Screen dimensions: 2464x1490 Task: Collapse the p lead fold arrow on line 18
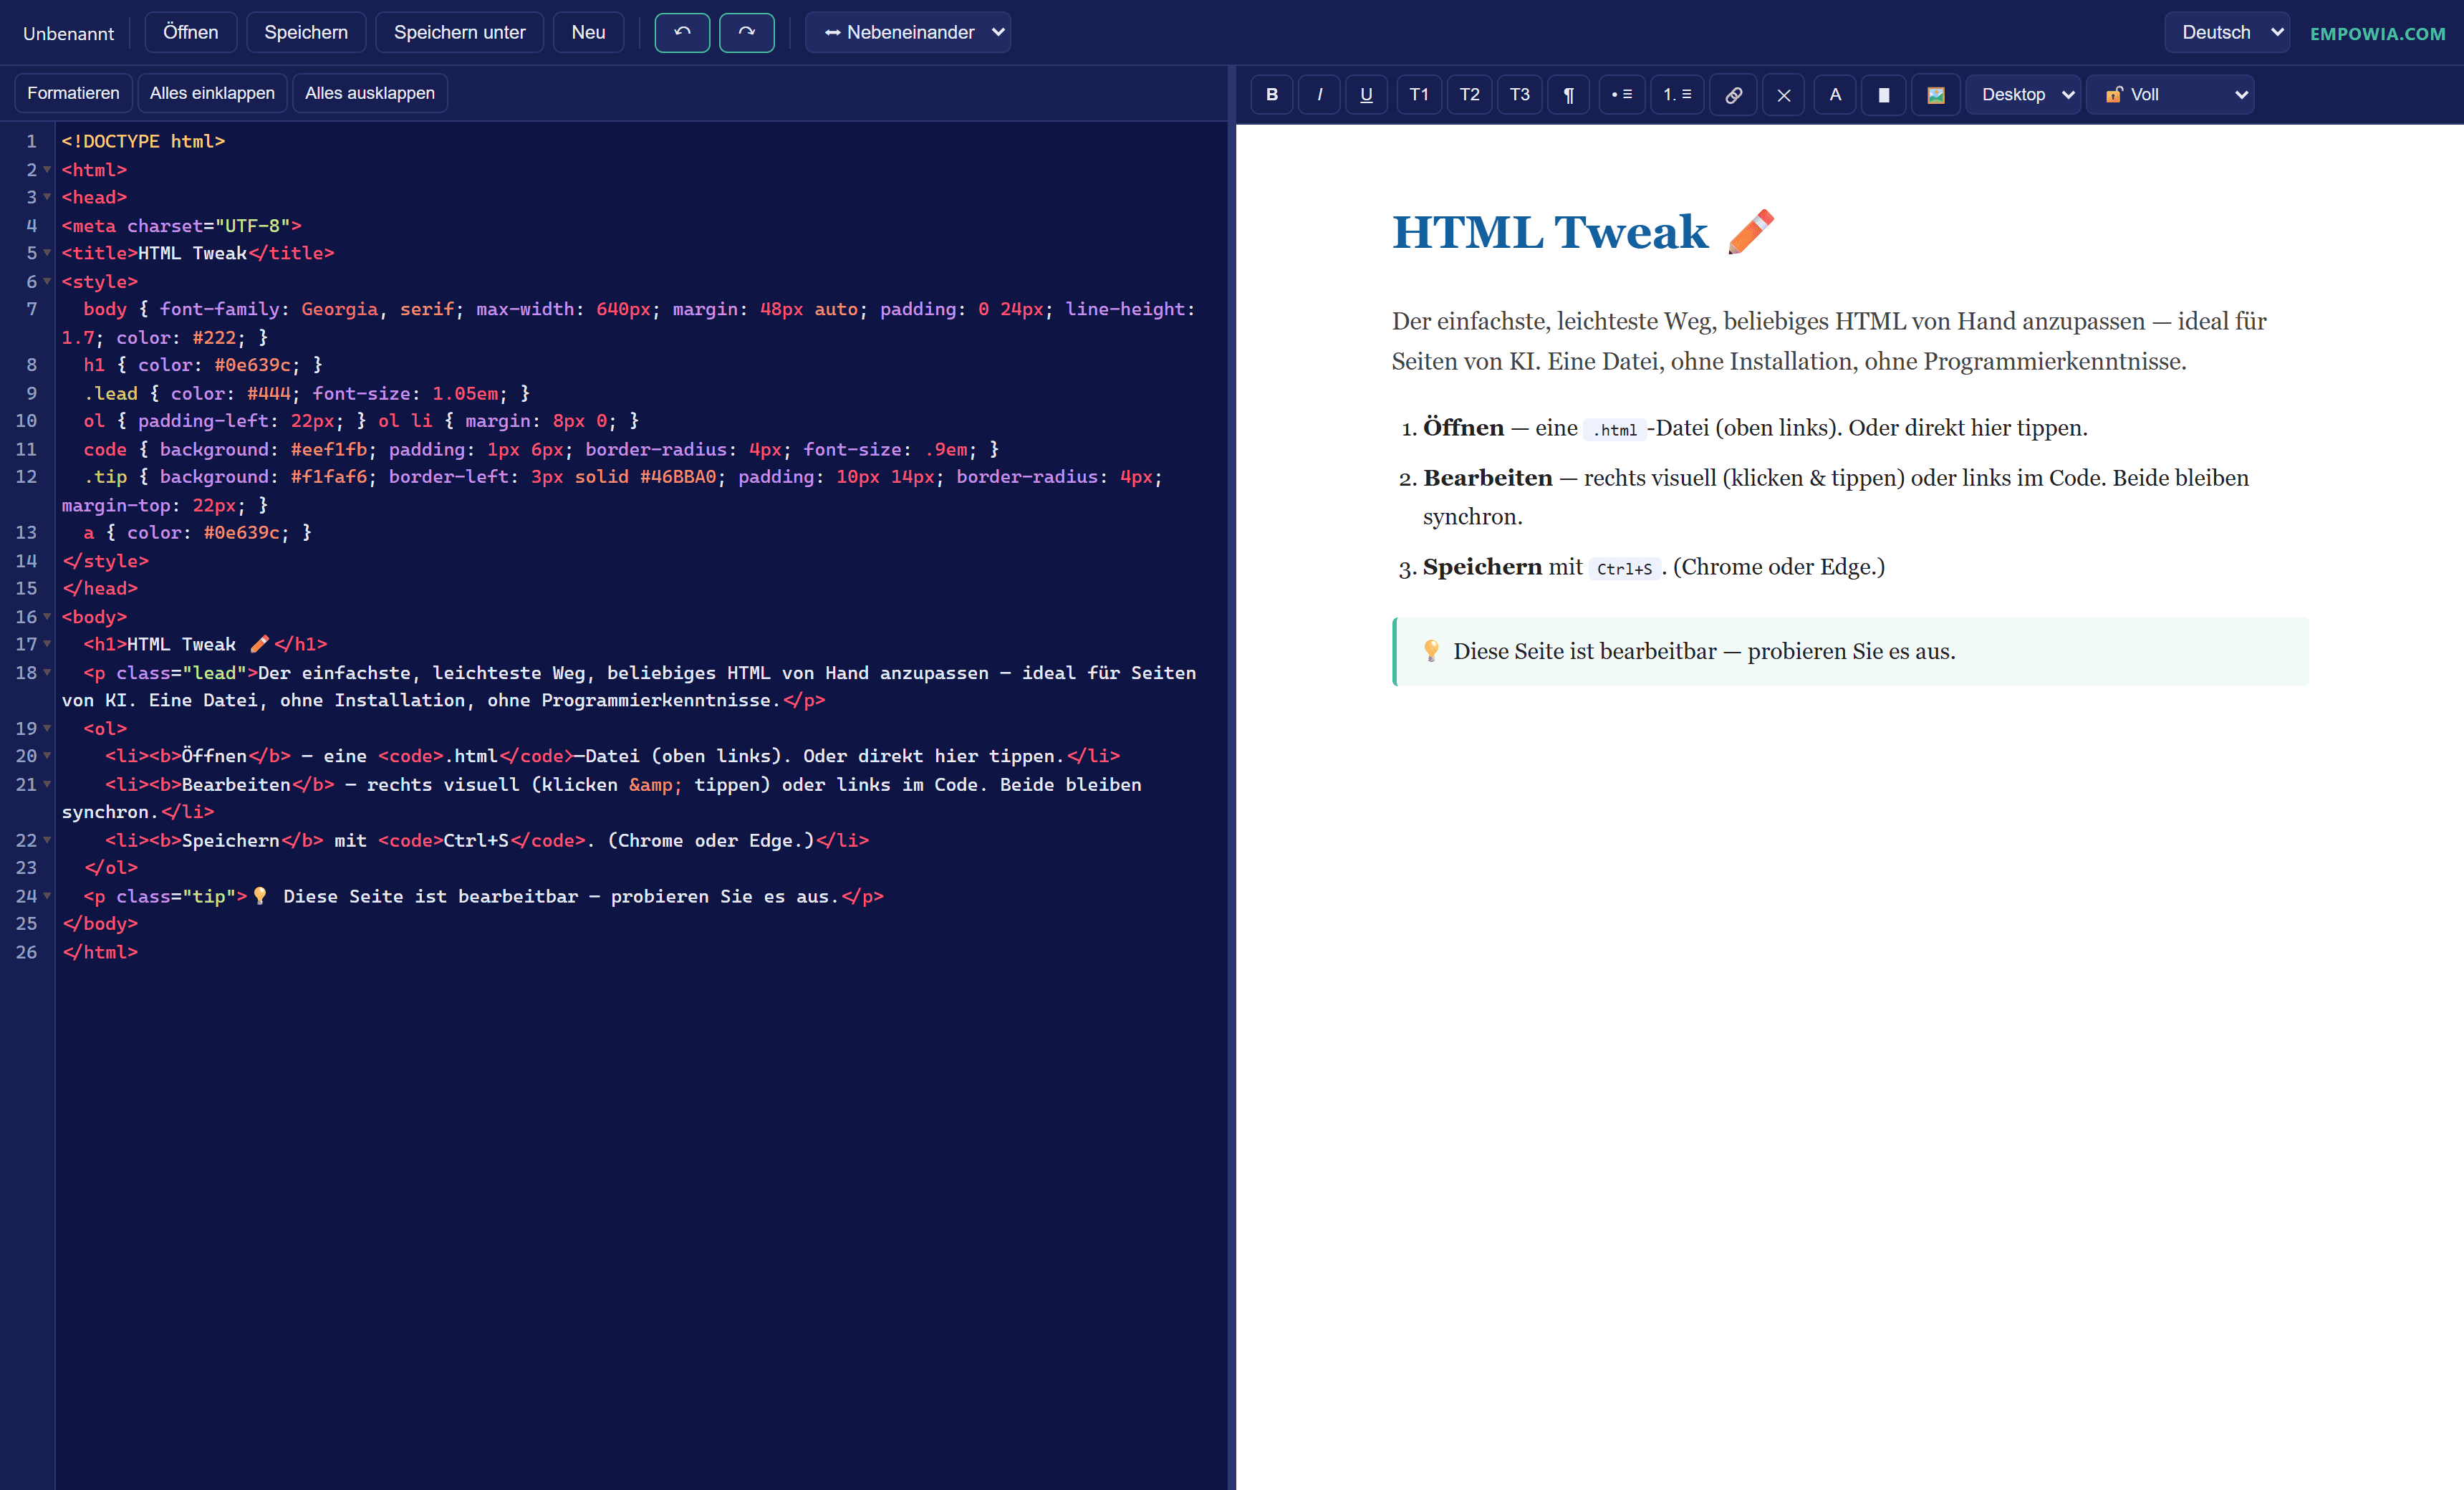point(47,673)
